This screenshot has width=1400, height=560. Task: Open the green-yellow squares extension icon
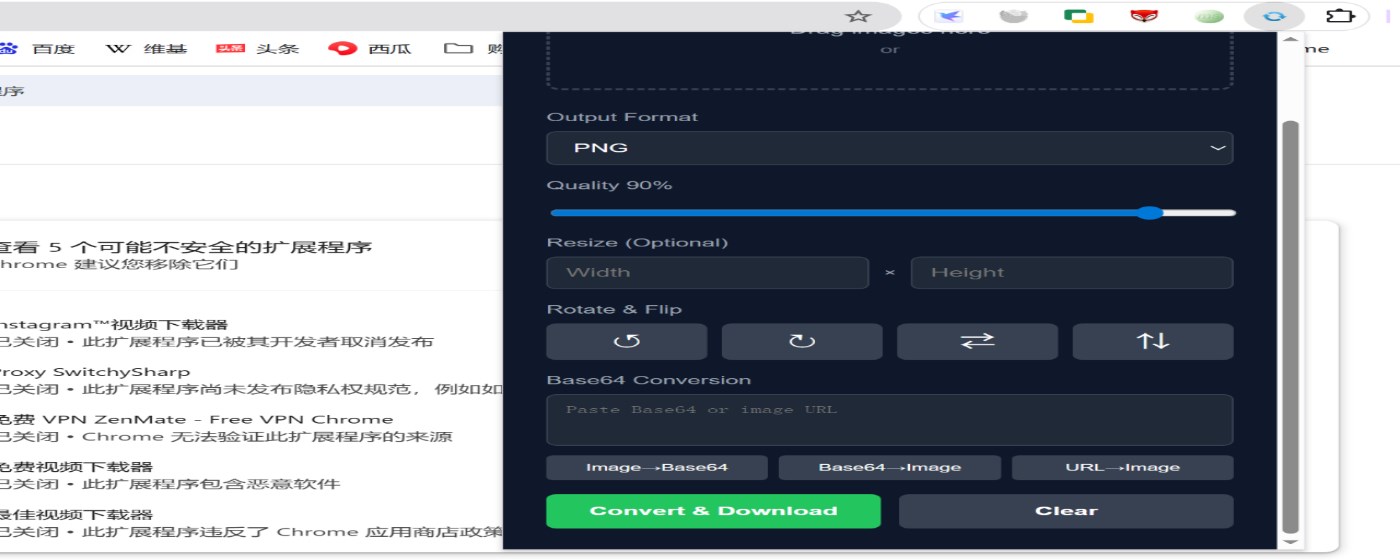tap(1078, 16)
